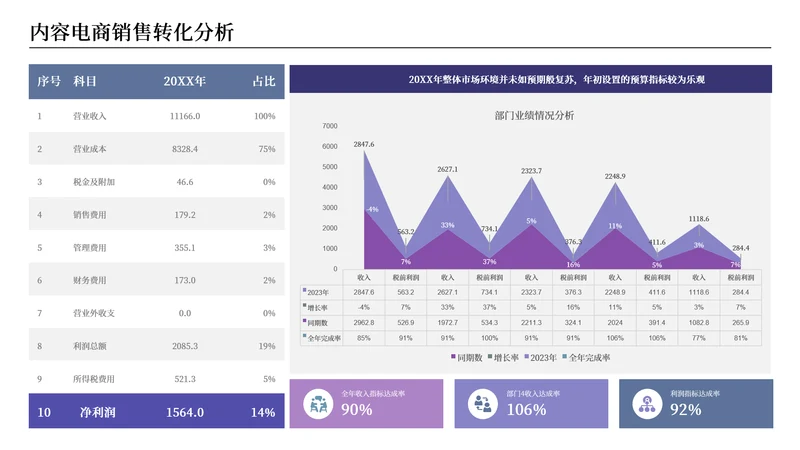Select the 营业收入 row label

[89, 116]
